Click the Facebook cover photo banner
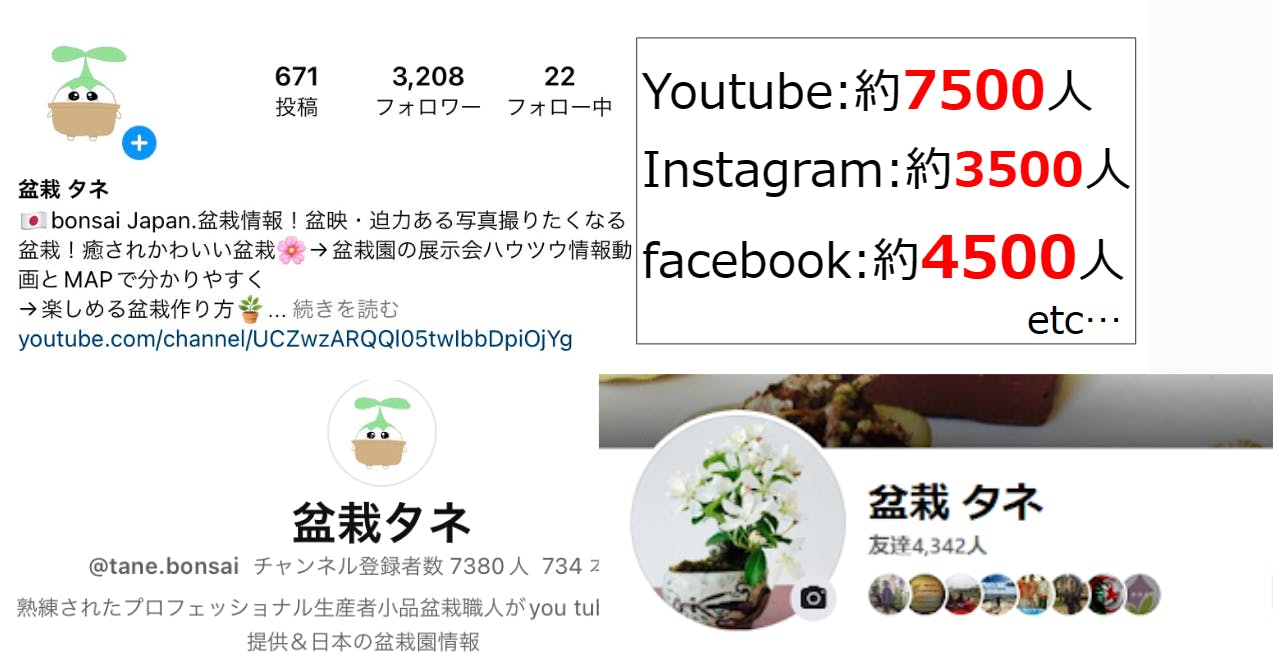The height and width of the screenshot is (652, 1273). (935, 409)
